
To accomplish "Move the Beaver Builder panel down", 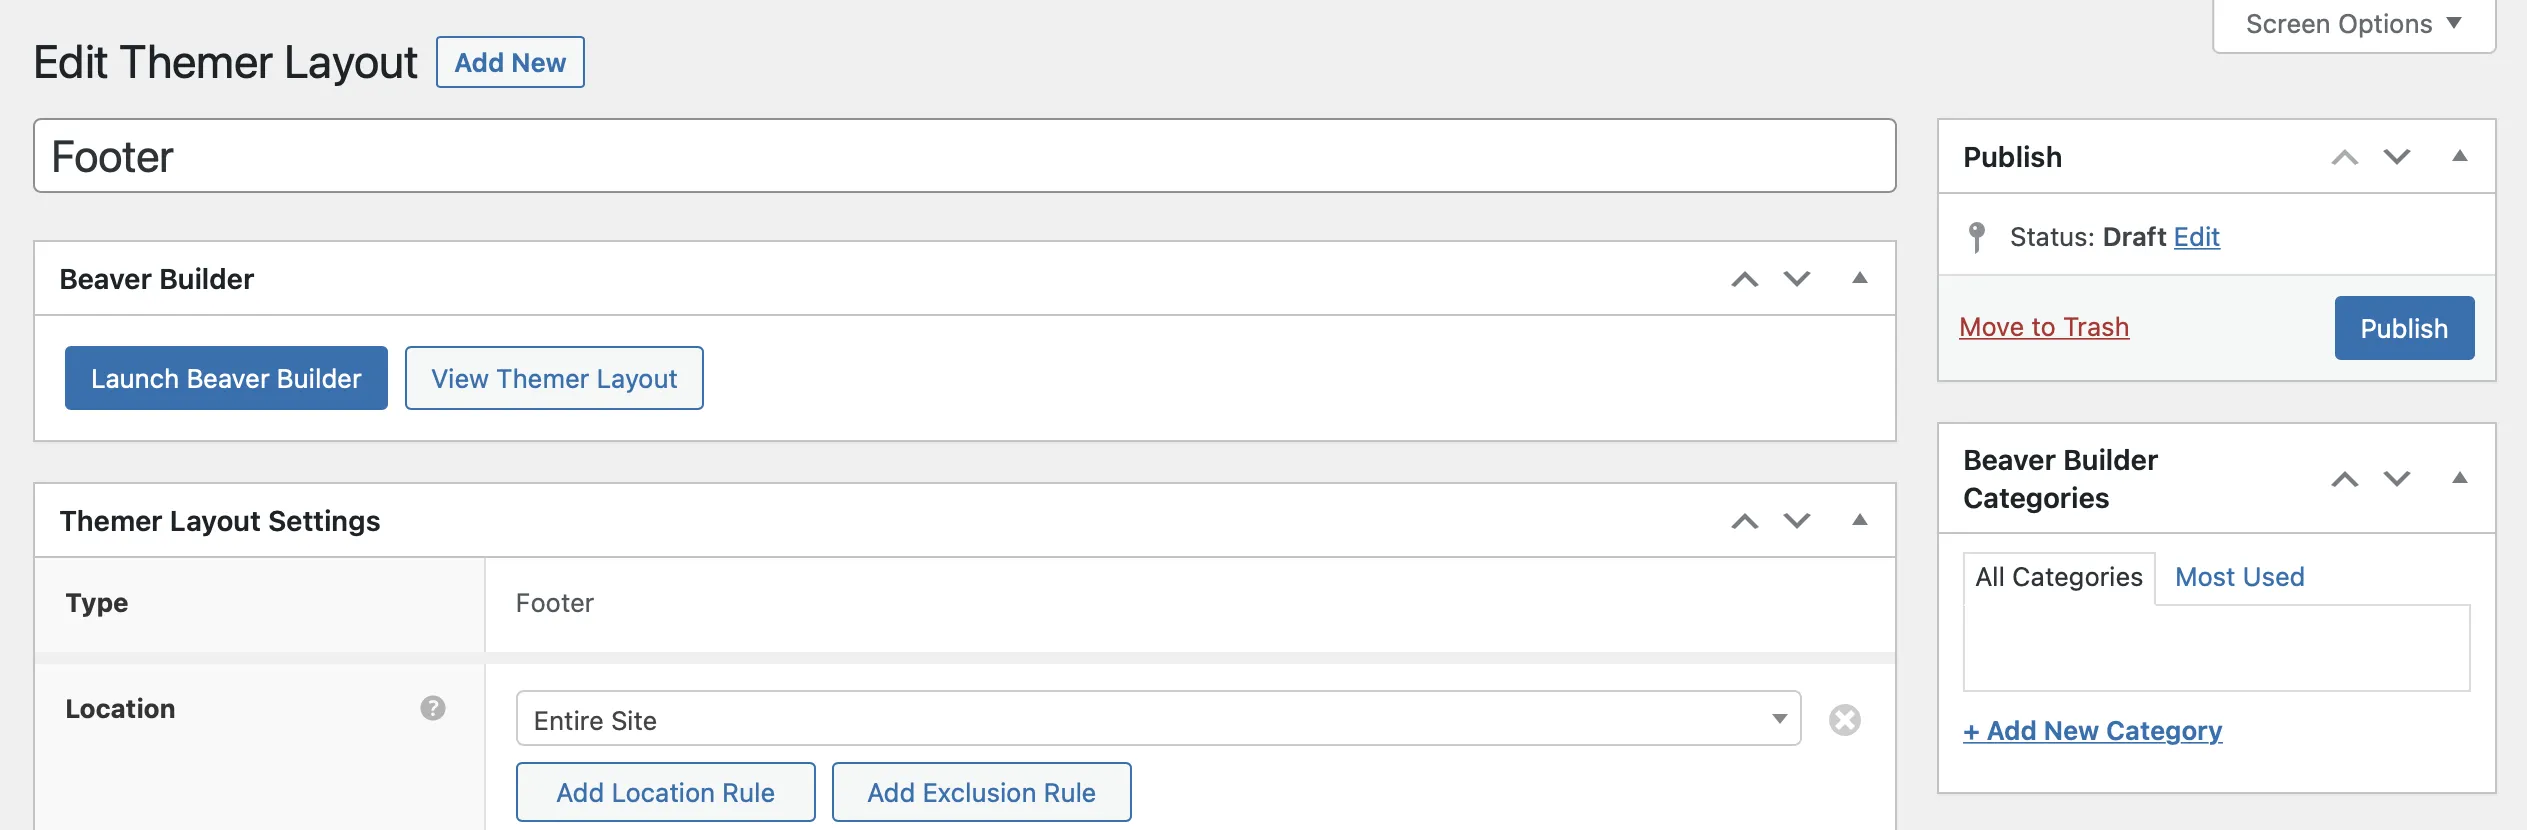I will [x=1797, y=279].
